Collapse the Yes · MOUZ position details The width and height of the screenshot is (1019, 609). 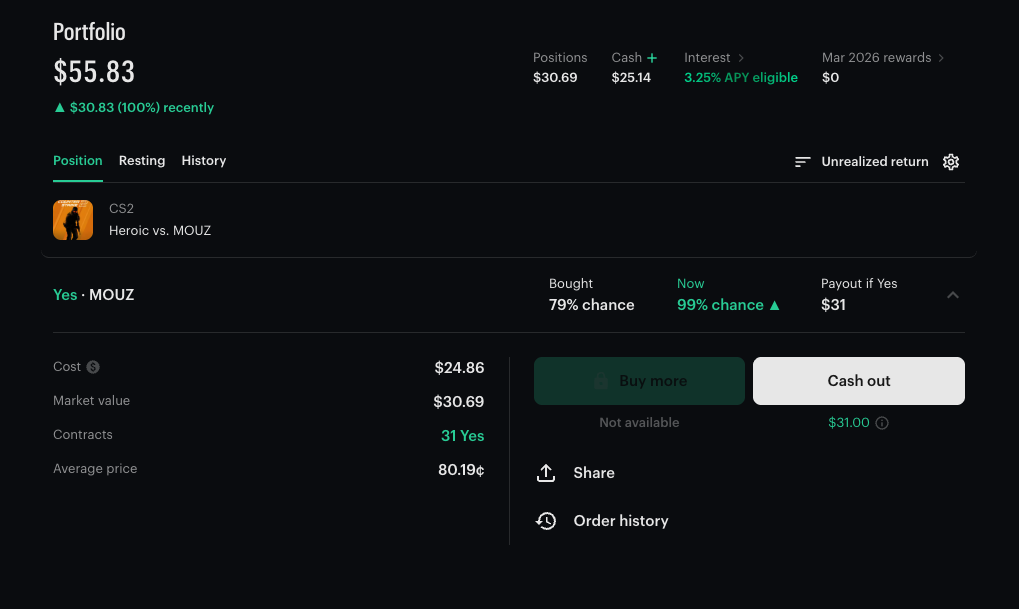pyautogui.click(x=953, y=295)
